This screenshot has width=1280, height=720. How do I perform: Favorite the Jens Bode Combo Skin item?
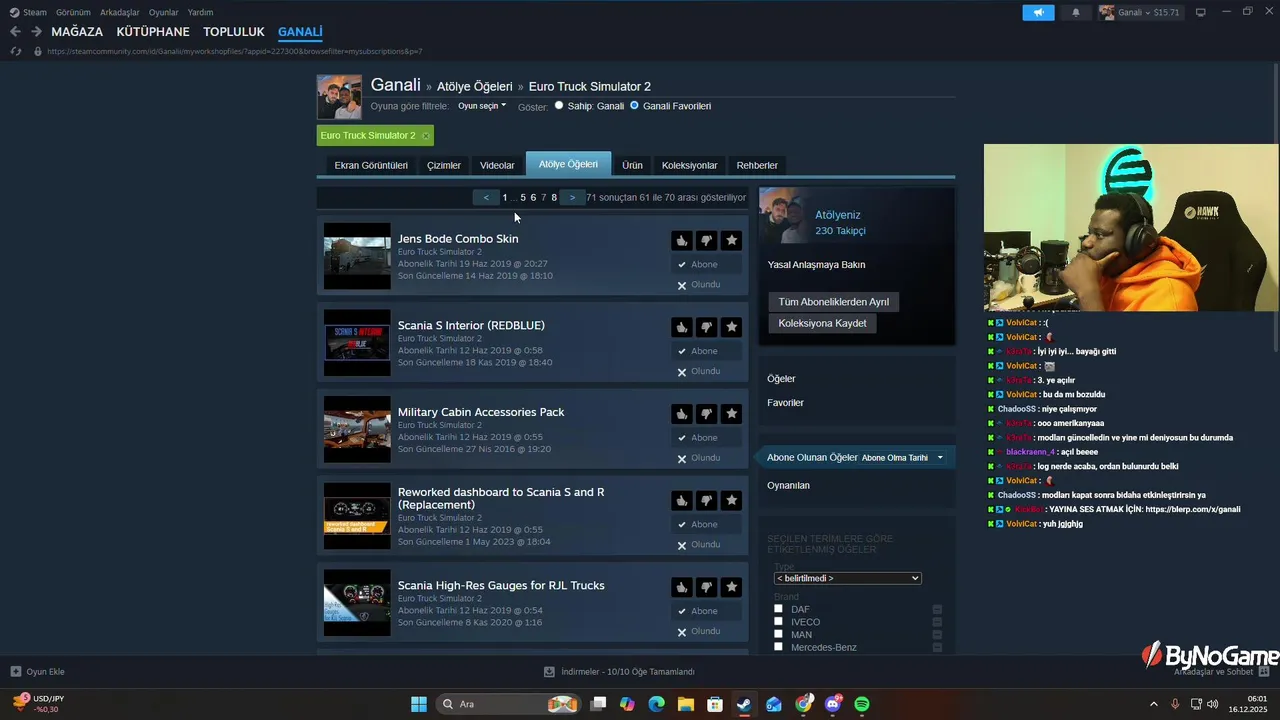pos(732,240)
